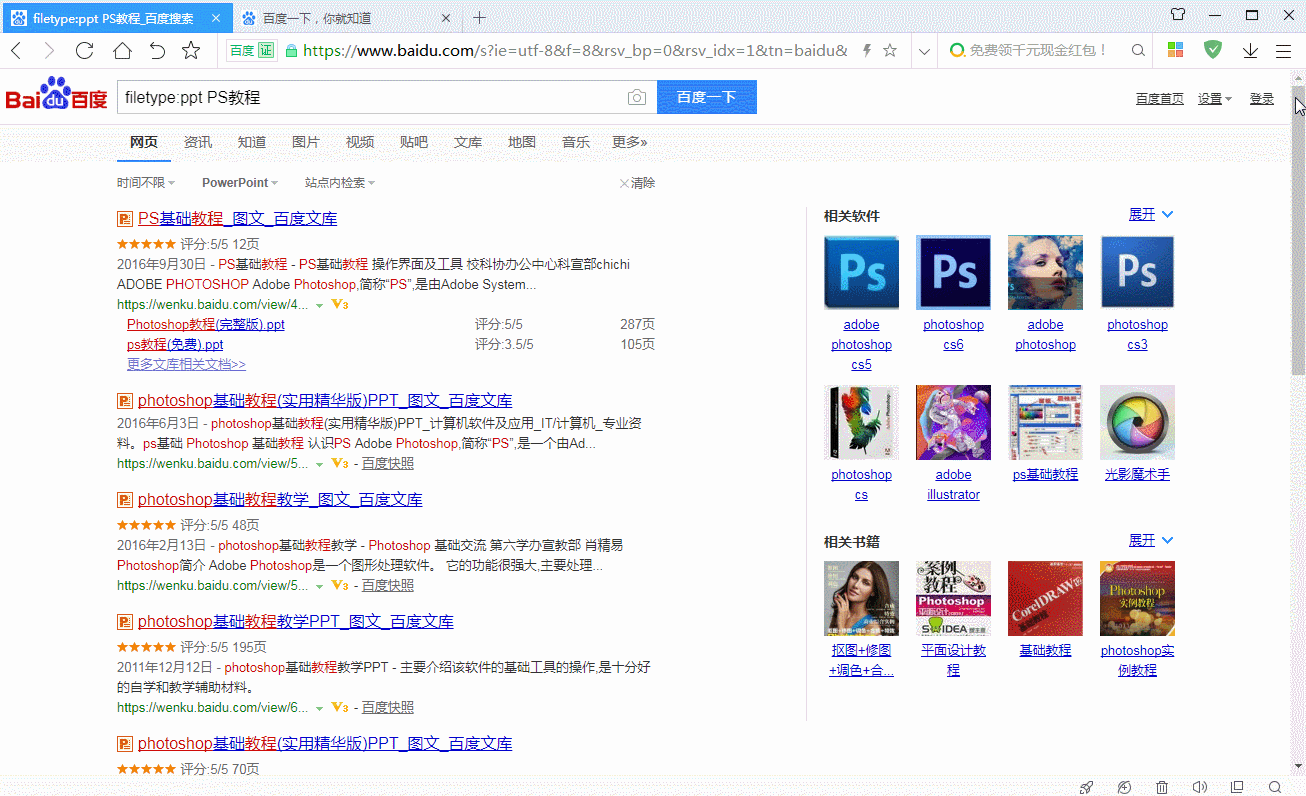Click the photoshop cs6 software thumbnail

tap(953, 272)
